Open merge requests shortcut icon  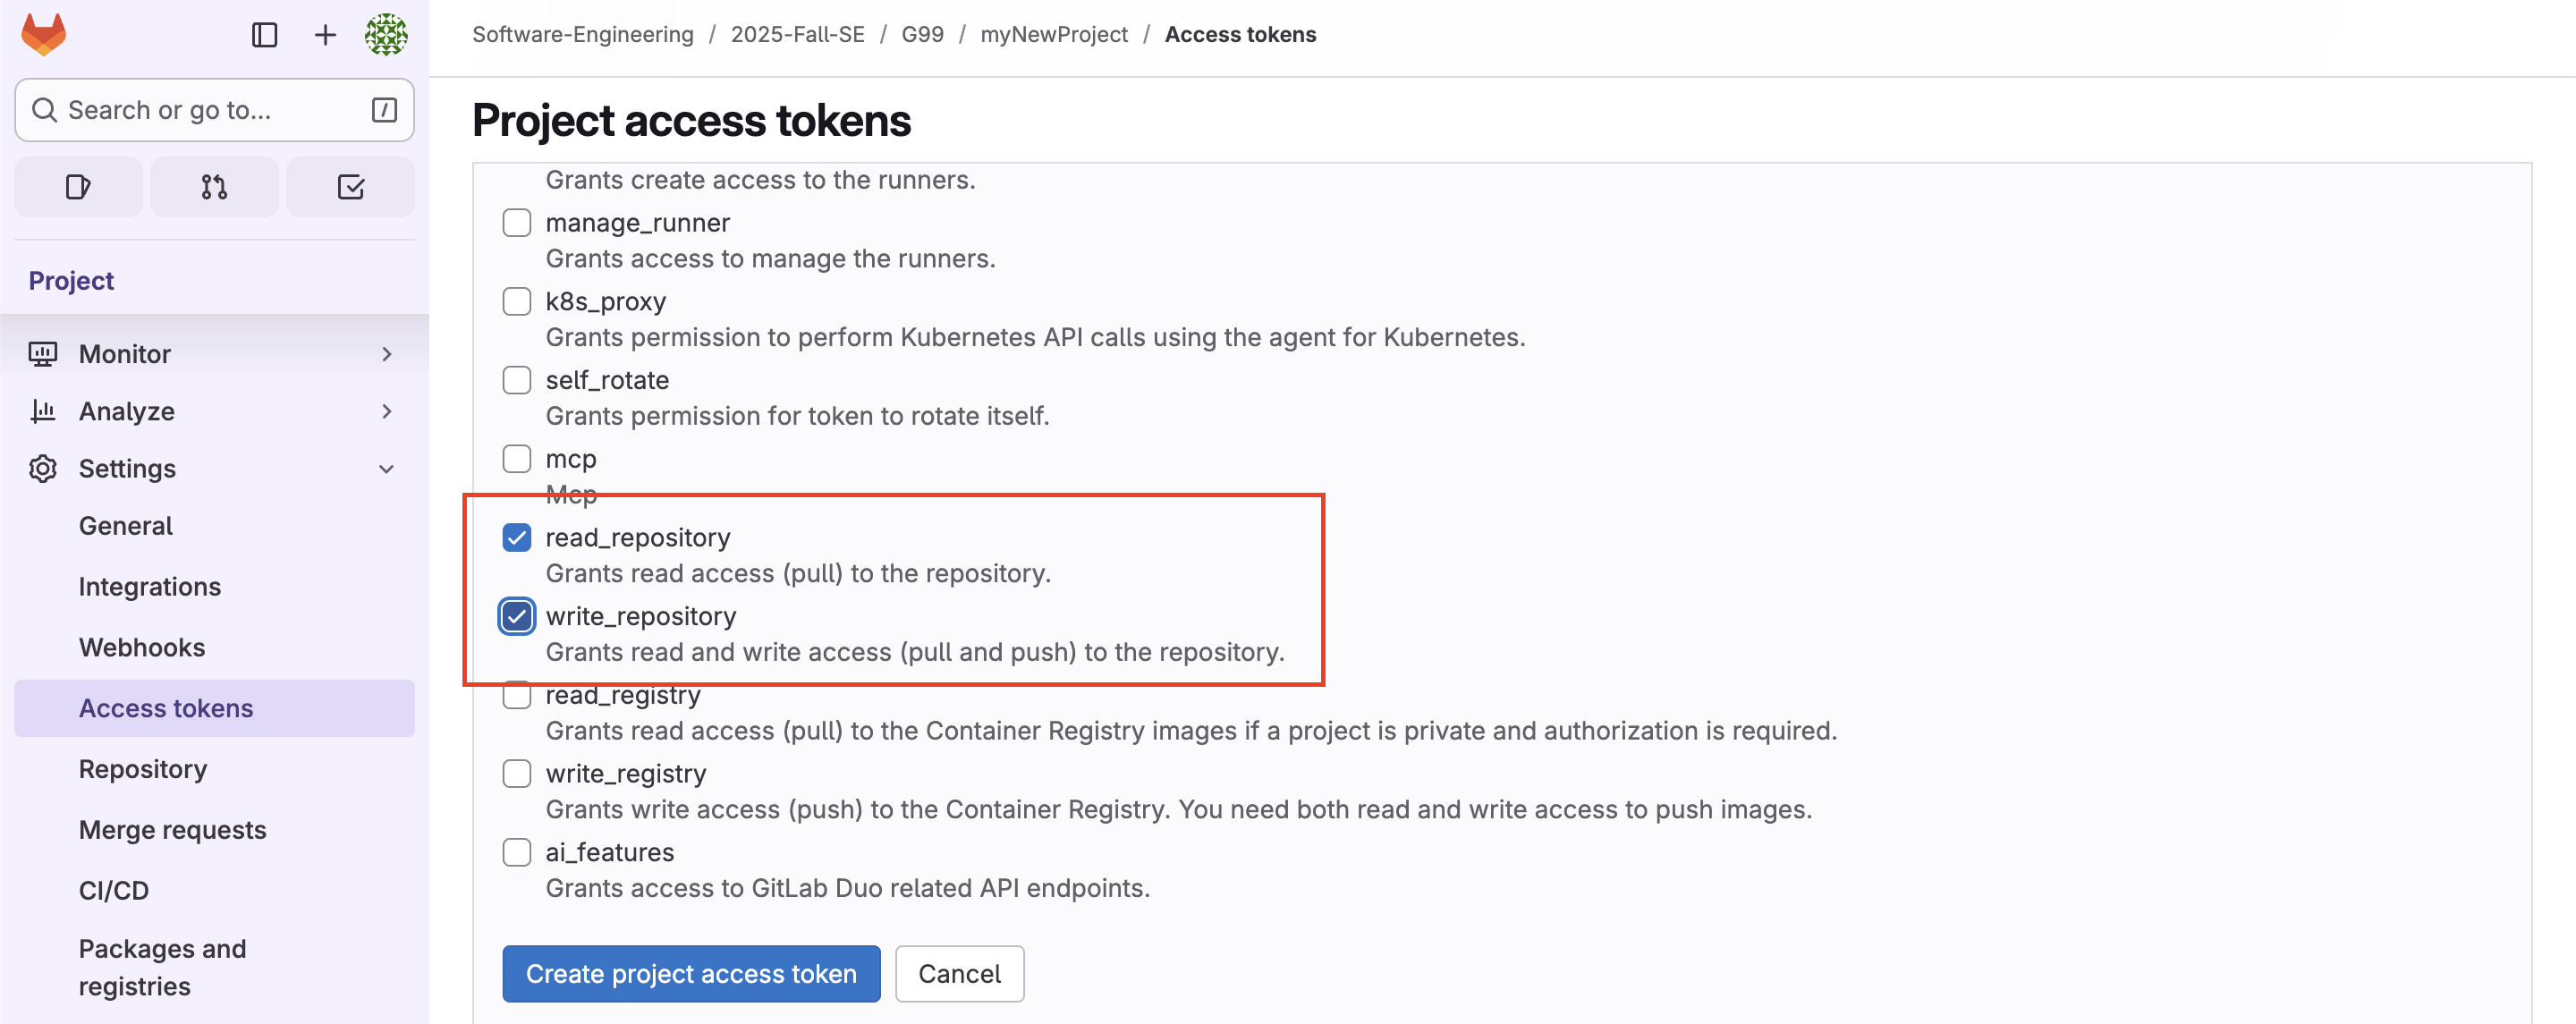point(214,187)
